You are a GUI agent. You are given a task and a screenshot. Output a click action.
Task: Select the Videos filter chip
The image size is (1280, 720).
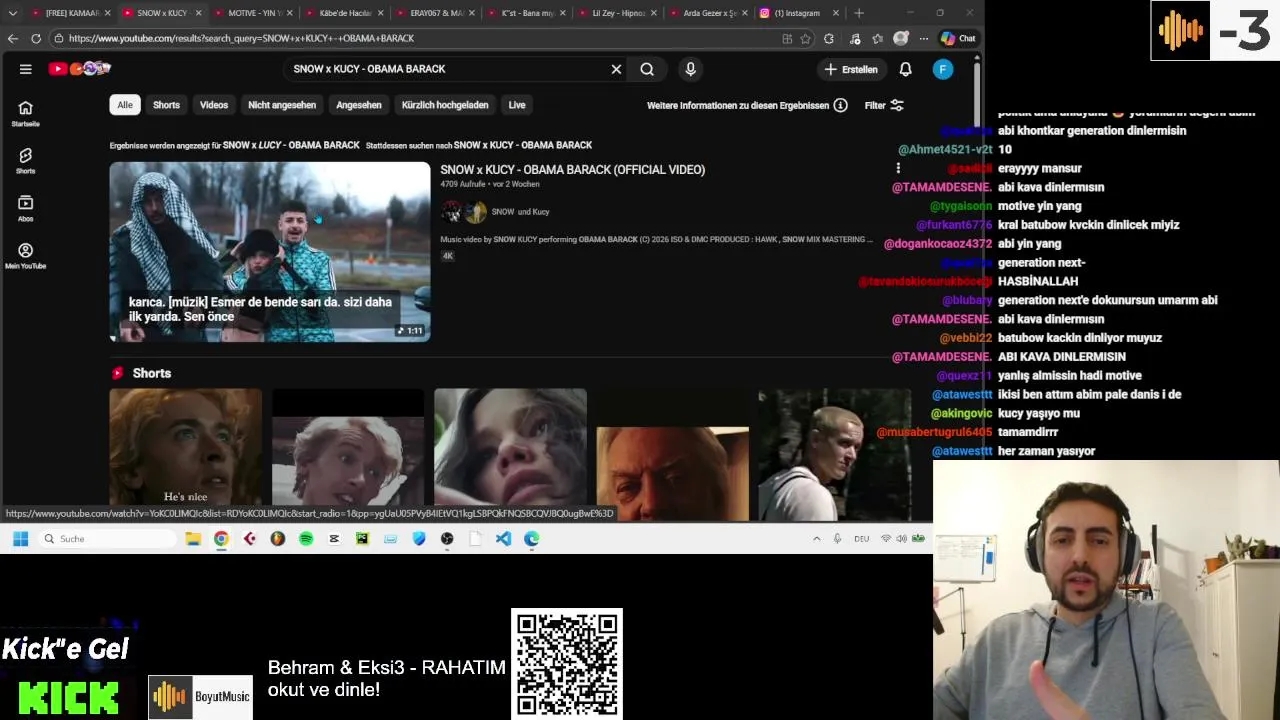[214, 105]
